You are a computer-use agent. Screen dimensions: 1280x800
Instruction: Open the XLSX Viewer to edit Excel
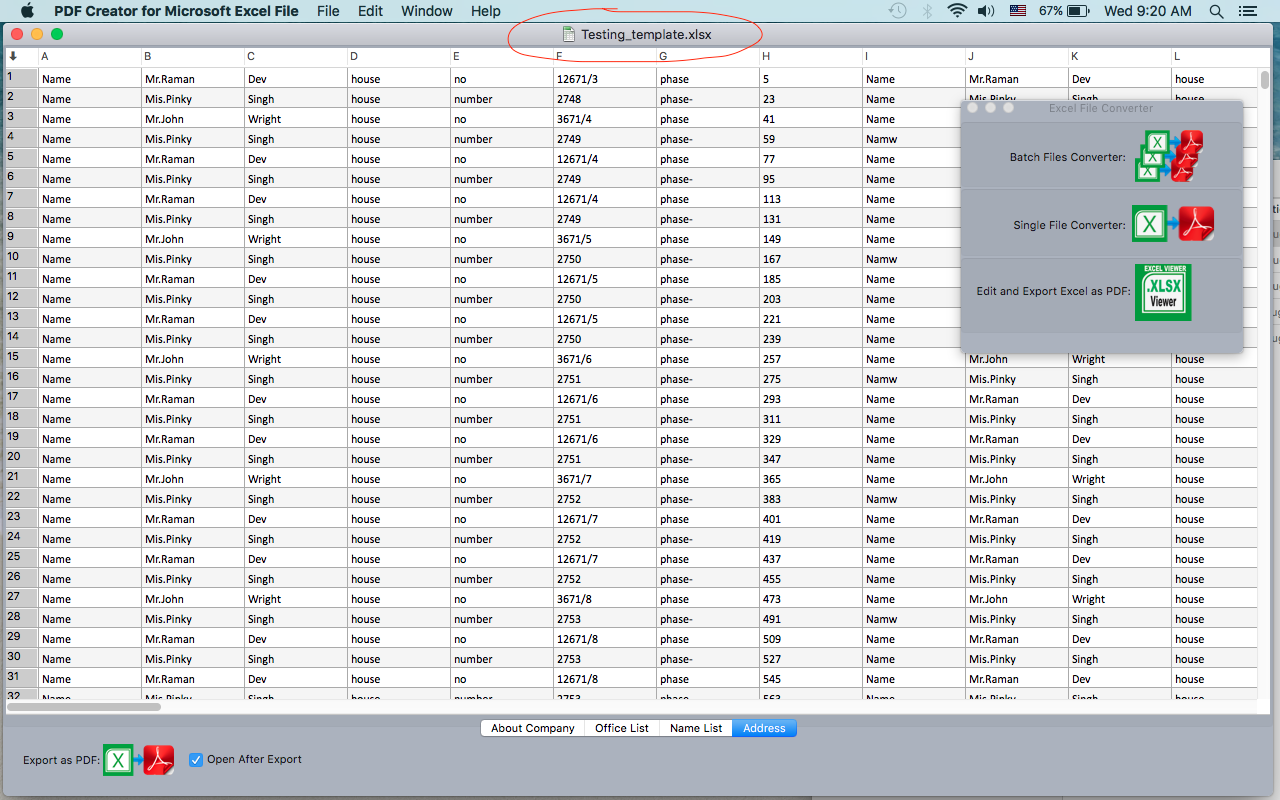tap(1163, 292)
